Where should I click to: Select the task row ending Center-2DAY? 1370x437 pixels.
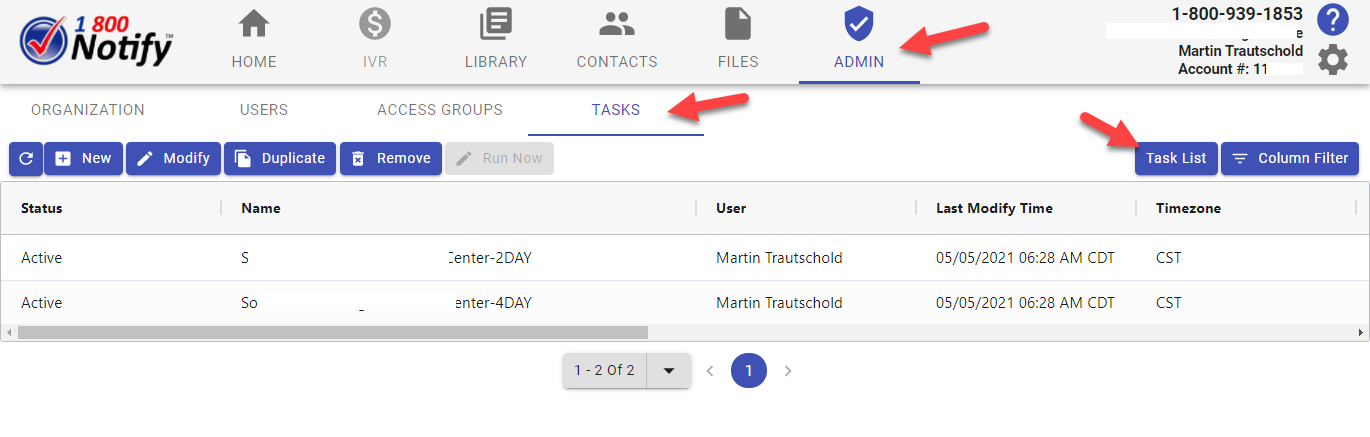click(x=490, y=258)
